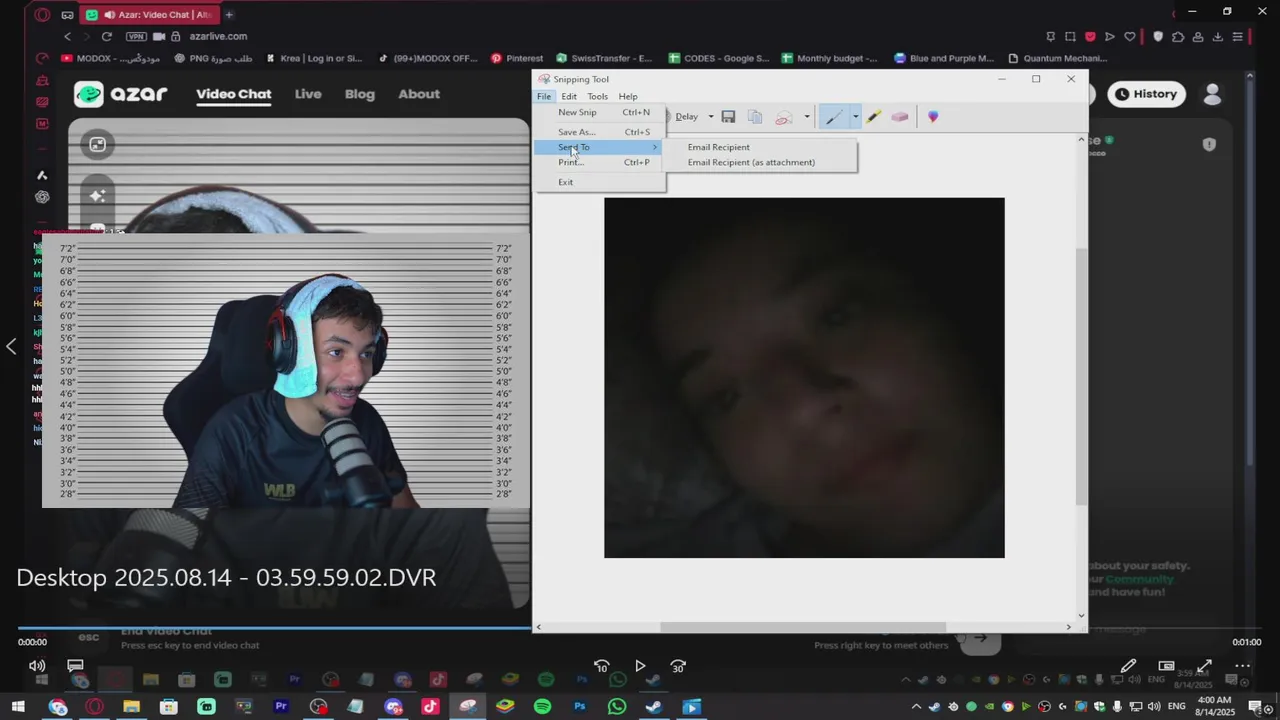Click the azarlive.com address bar

click(x=218, y=36)
